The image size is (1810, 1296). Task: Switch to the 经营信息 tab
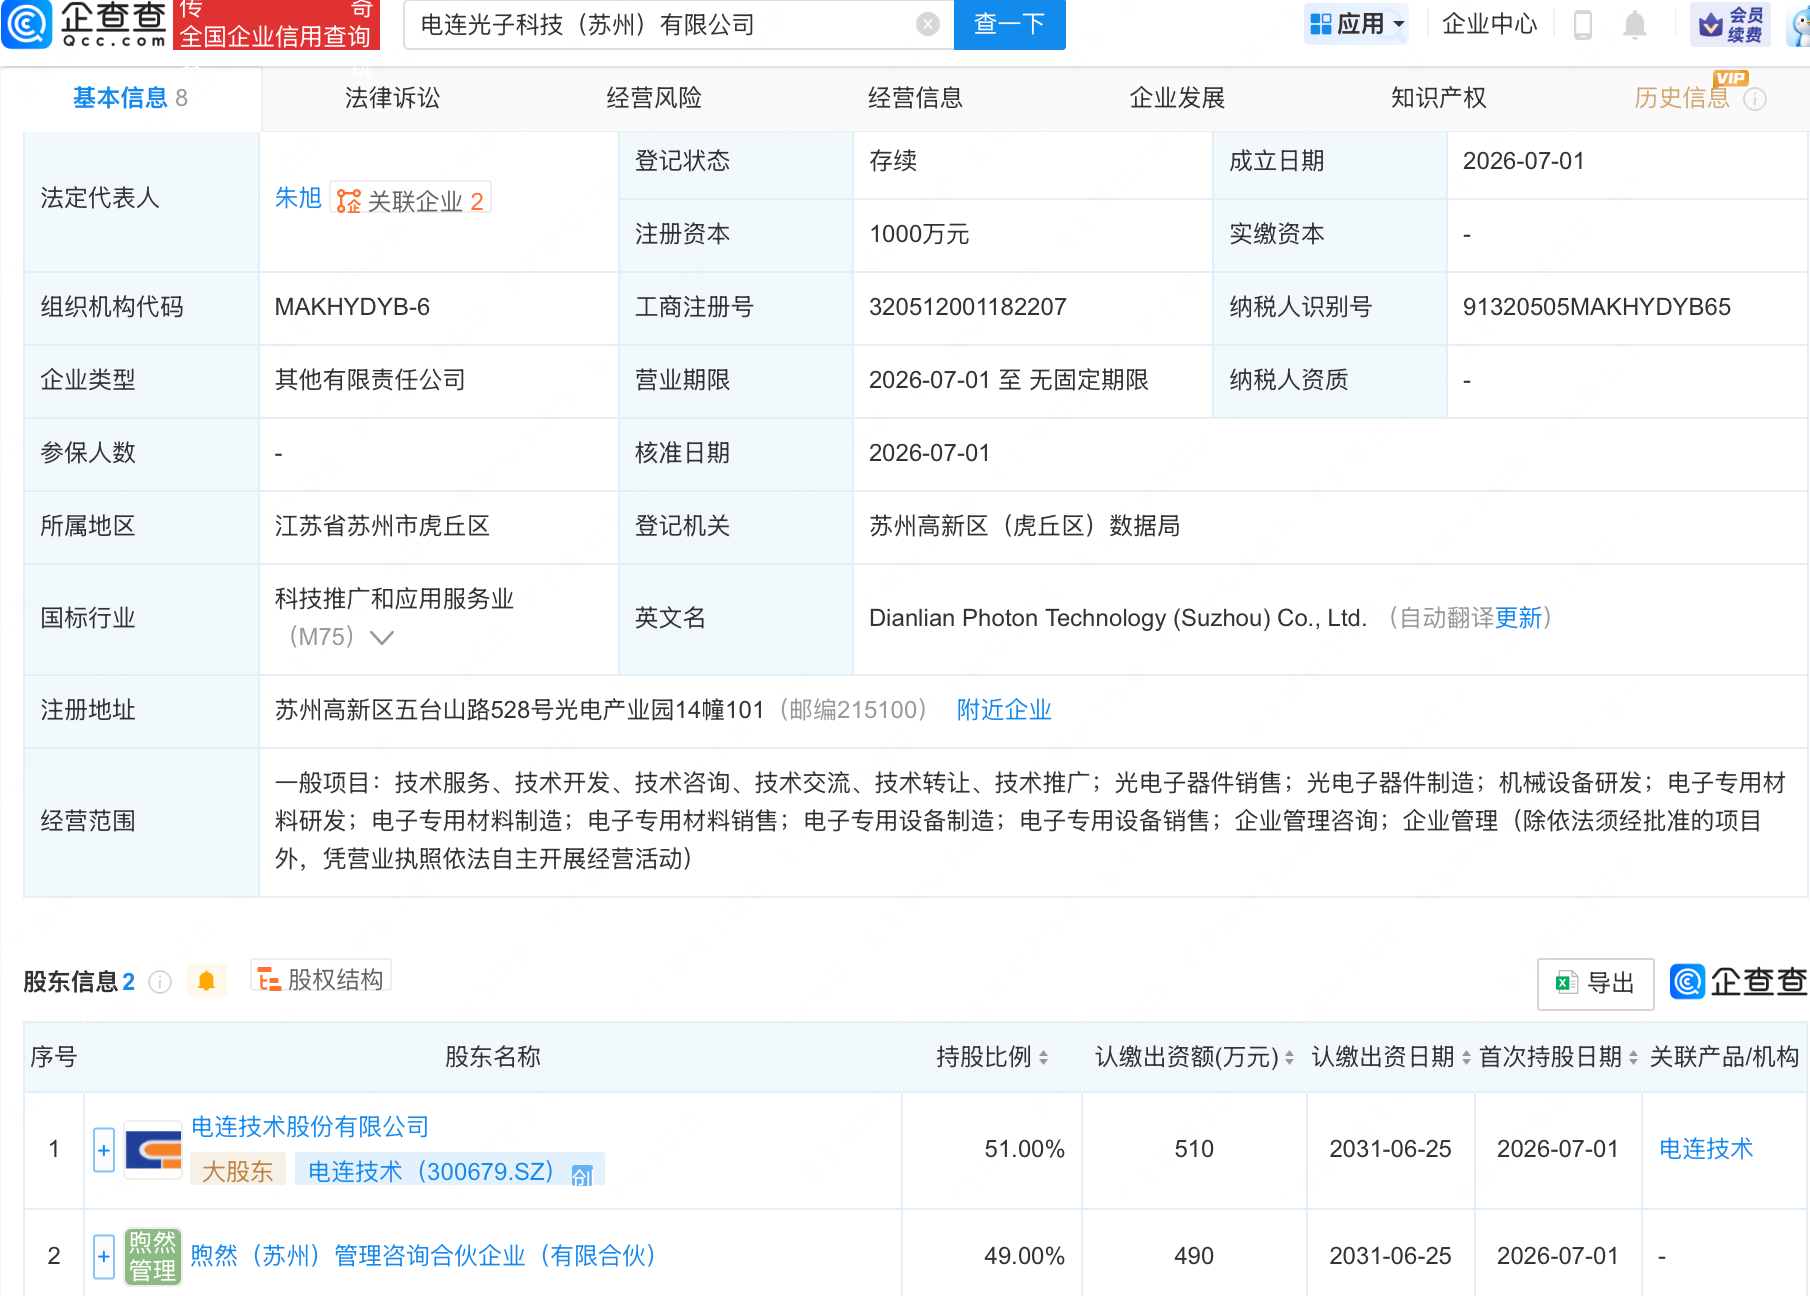[915, 98]
